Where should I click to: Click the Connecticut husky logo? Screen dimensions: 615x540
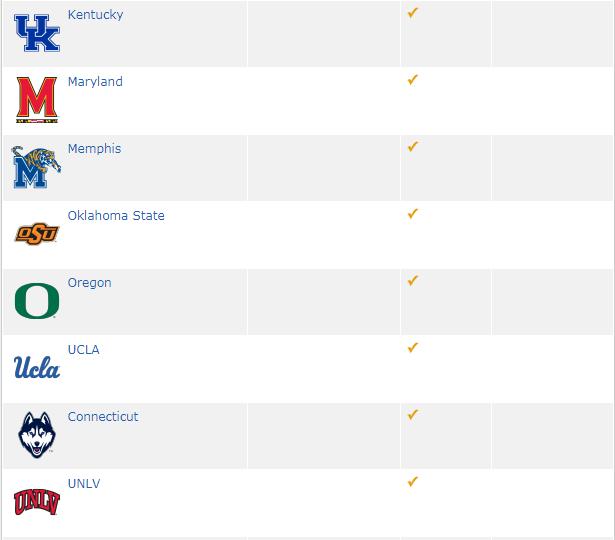tap(37, 435)
